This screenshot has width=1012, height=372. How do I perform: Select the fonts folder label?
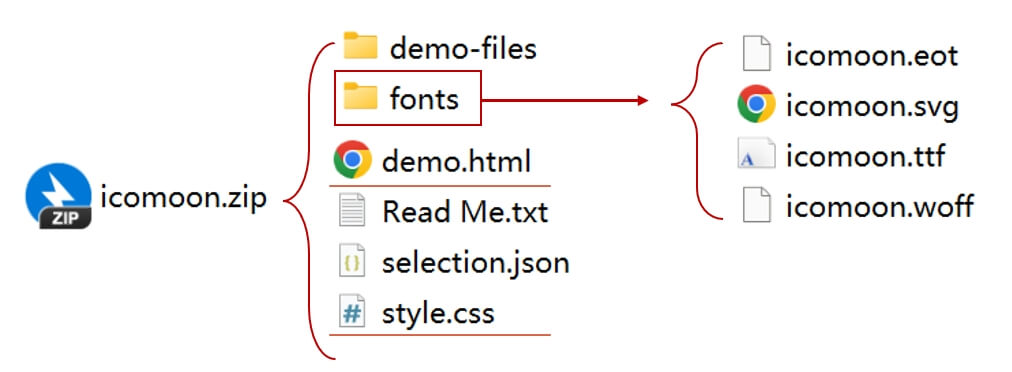click(x=424, y=99)
